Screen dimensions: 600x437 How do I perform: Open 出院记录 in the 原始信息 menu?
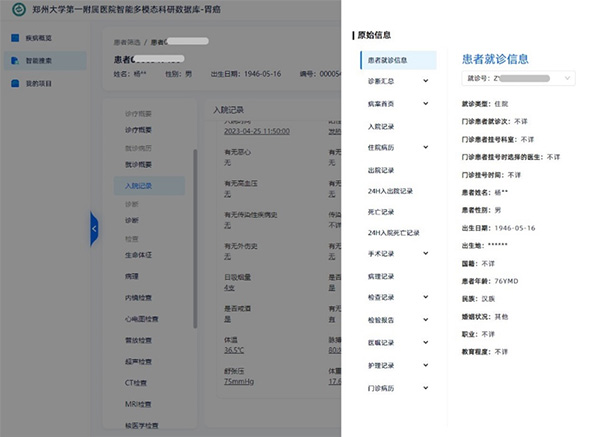[x=381, y=169]
